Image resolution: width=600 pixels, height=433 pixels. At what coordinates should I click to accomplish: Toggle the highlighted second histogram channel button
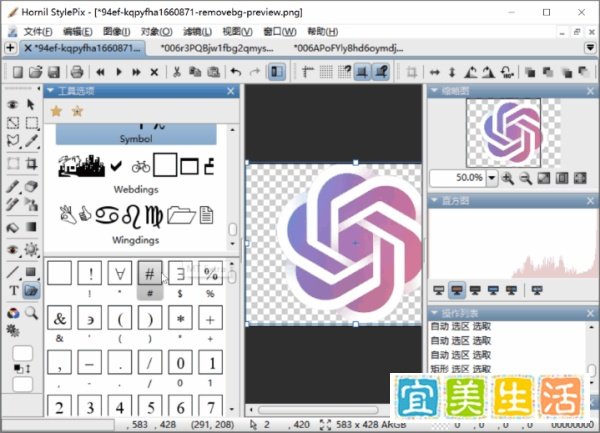coord(457,290)
